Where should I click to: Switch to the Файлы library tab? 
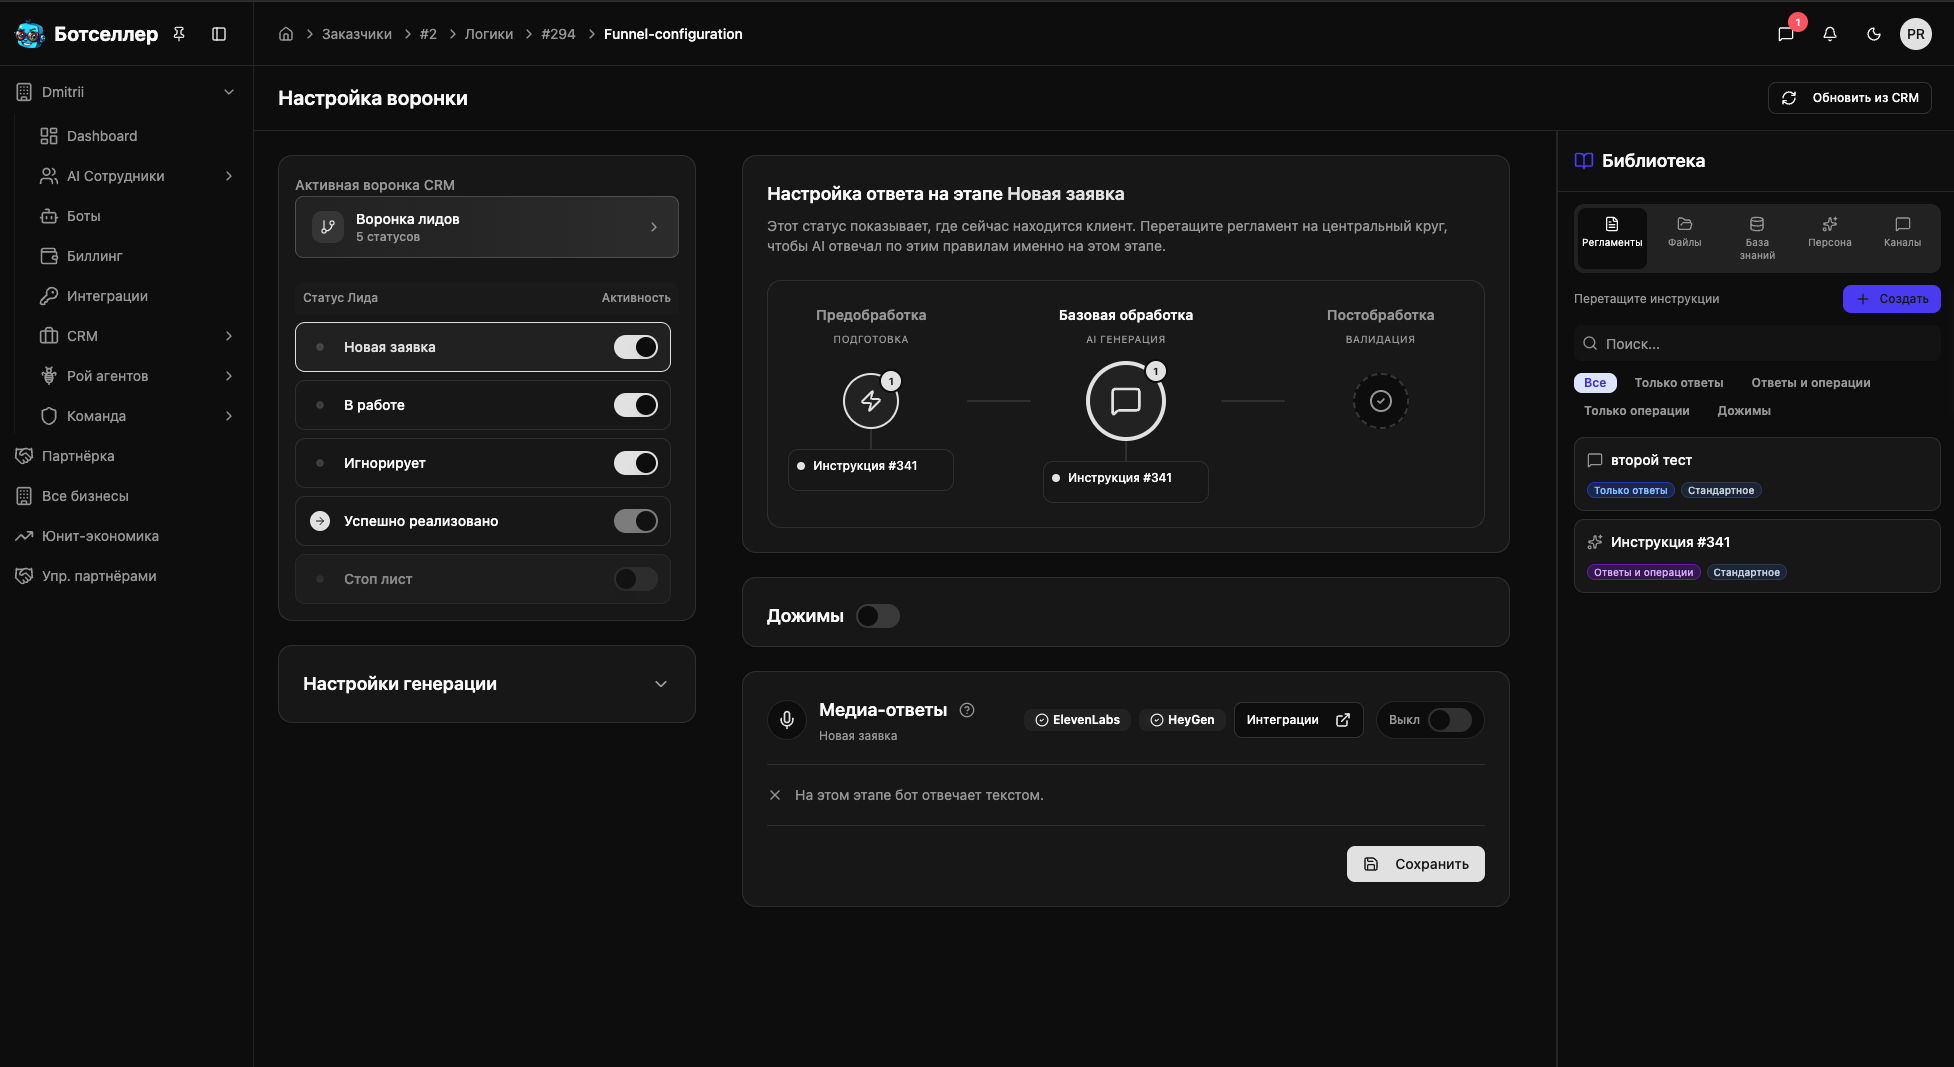click(1685, 238)
